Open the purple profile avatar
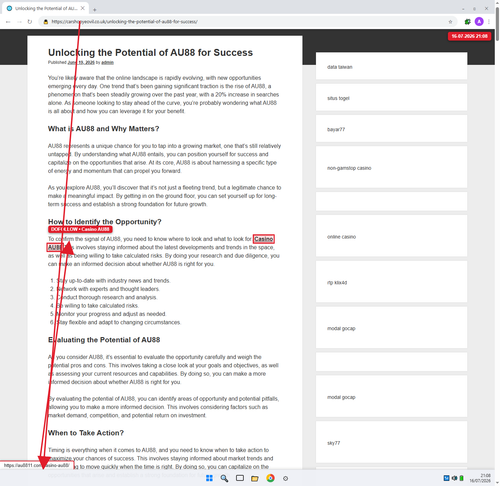 pos(479,22)
